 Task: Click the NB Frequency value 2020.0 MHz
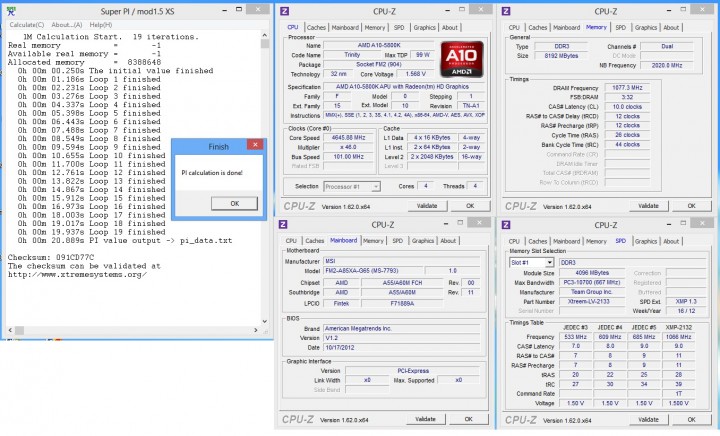(667, 66)
